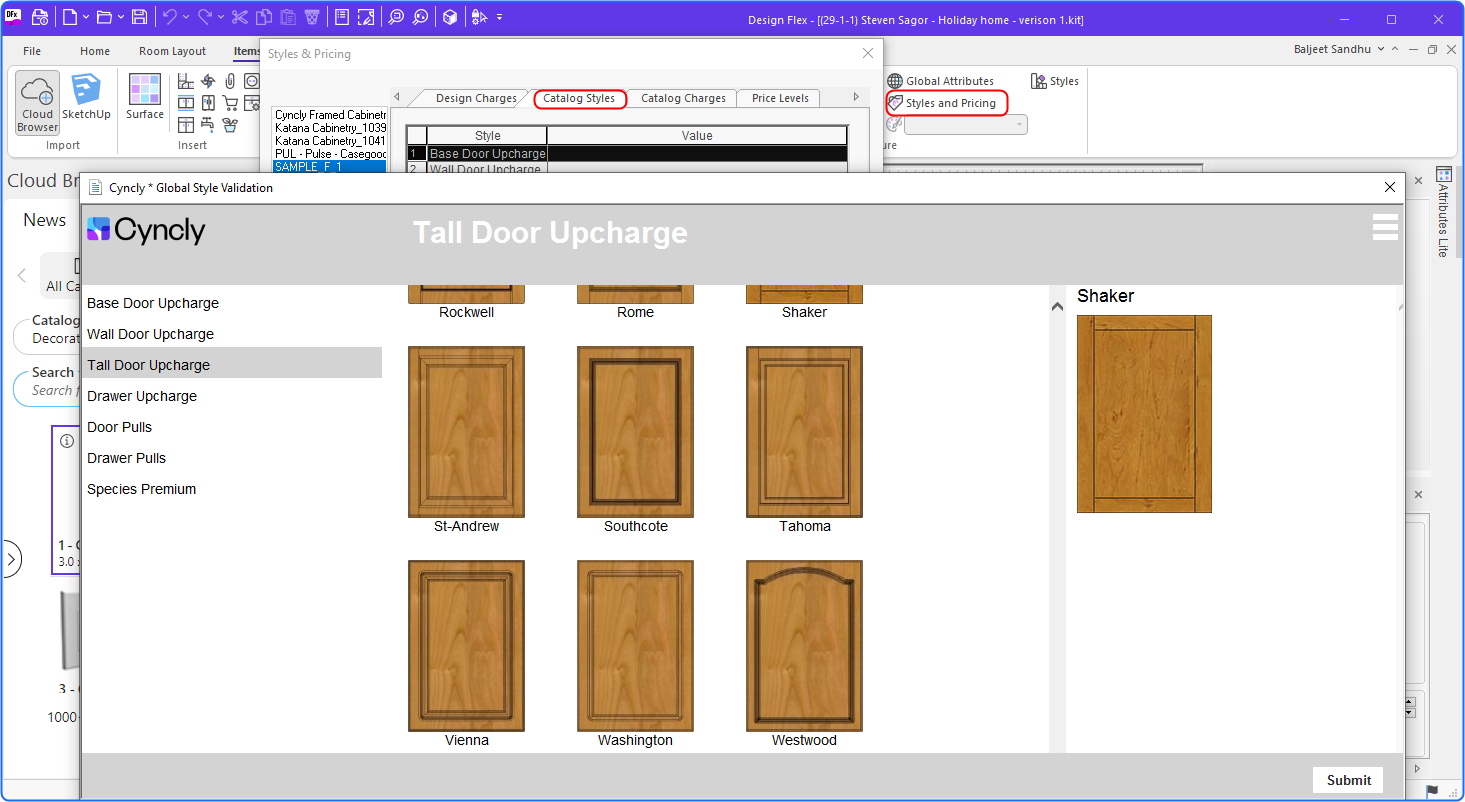Select Cyncly Framed Cabinetry catalog entry
This screenshot has height=802, width=1465.
click(330, 115)
